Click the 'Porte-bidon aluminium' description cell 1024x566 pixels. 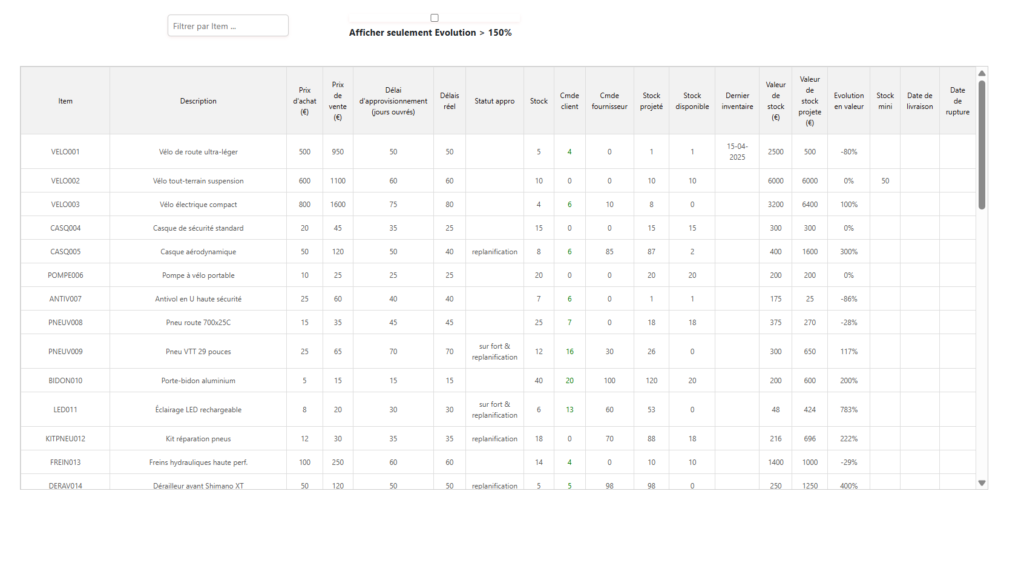pyautogui.click(x=198, y=381)
